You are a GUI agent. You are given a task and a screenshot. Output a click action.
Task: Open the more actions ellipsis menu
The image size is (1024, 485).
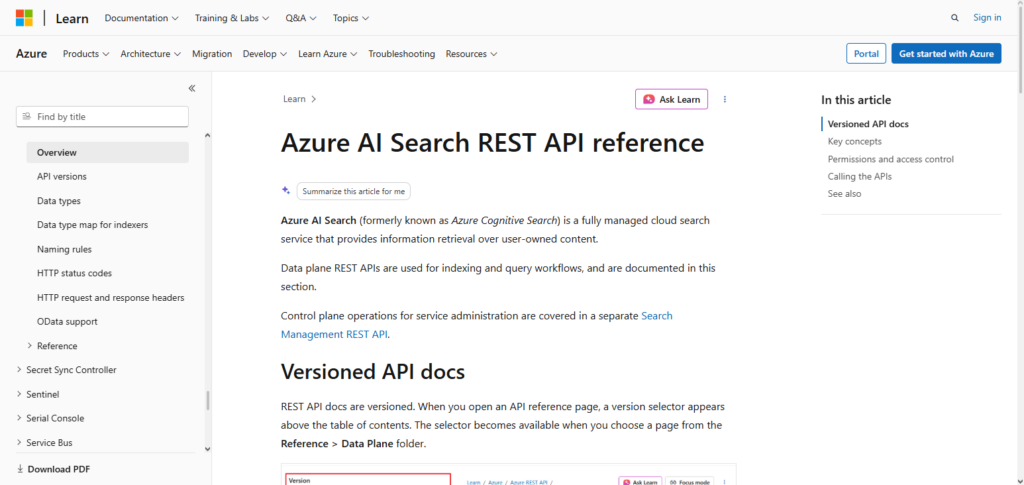click(725, 99)
